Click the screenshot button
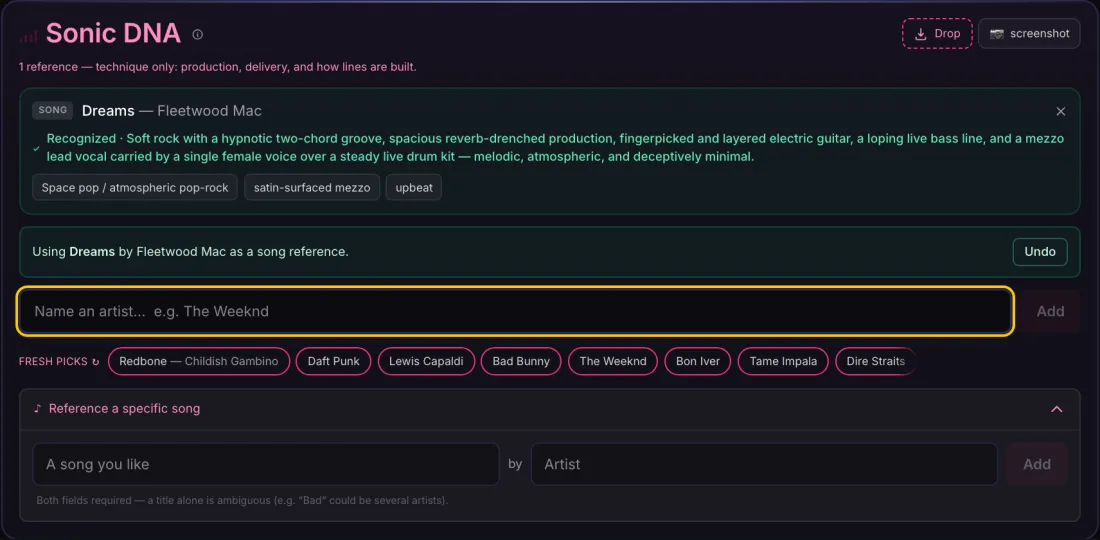Image resolution: width=1100 pixels, height=540 pixels. click(x=1028, y=33)
